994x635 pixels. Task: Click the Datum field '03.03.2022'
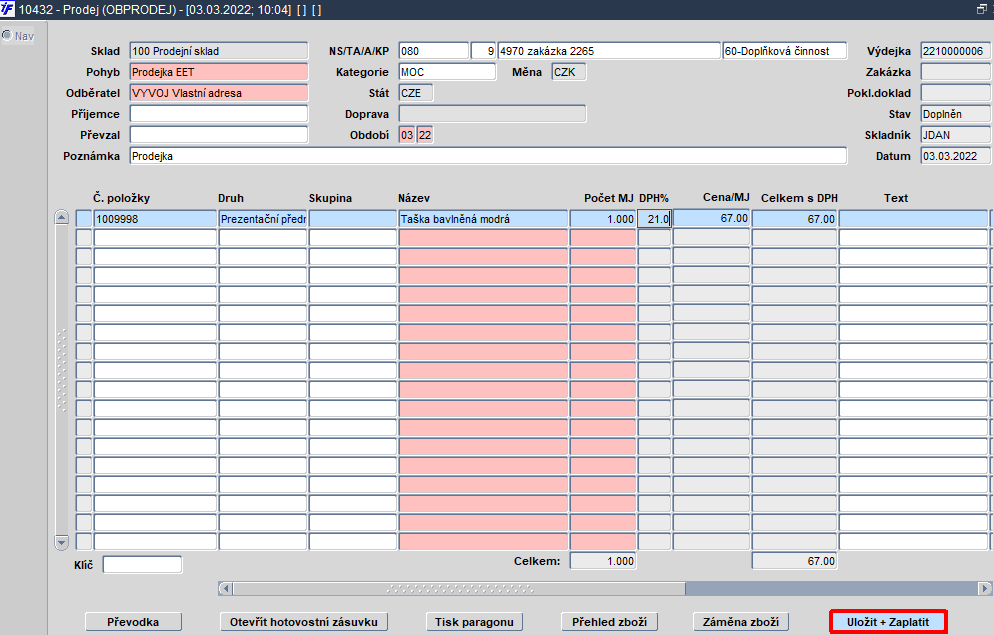[x=955, y=156]
